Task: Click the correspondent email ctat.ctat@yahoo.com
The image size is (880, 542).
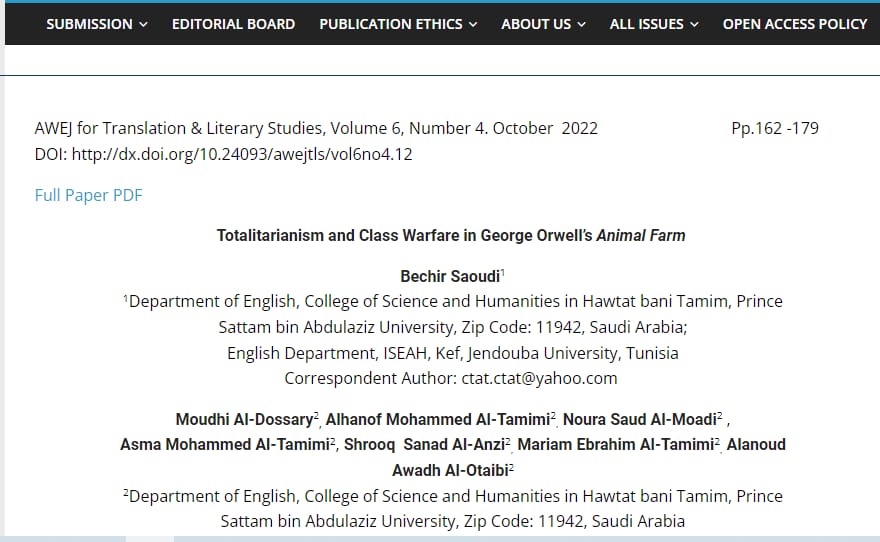Action: [x=539, y=378]
